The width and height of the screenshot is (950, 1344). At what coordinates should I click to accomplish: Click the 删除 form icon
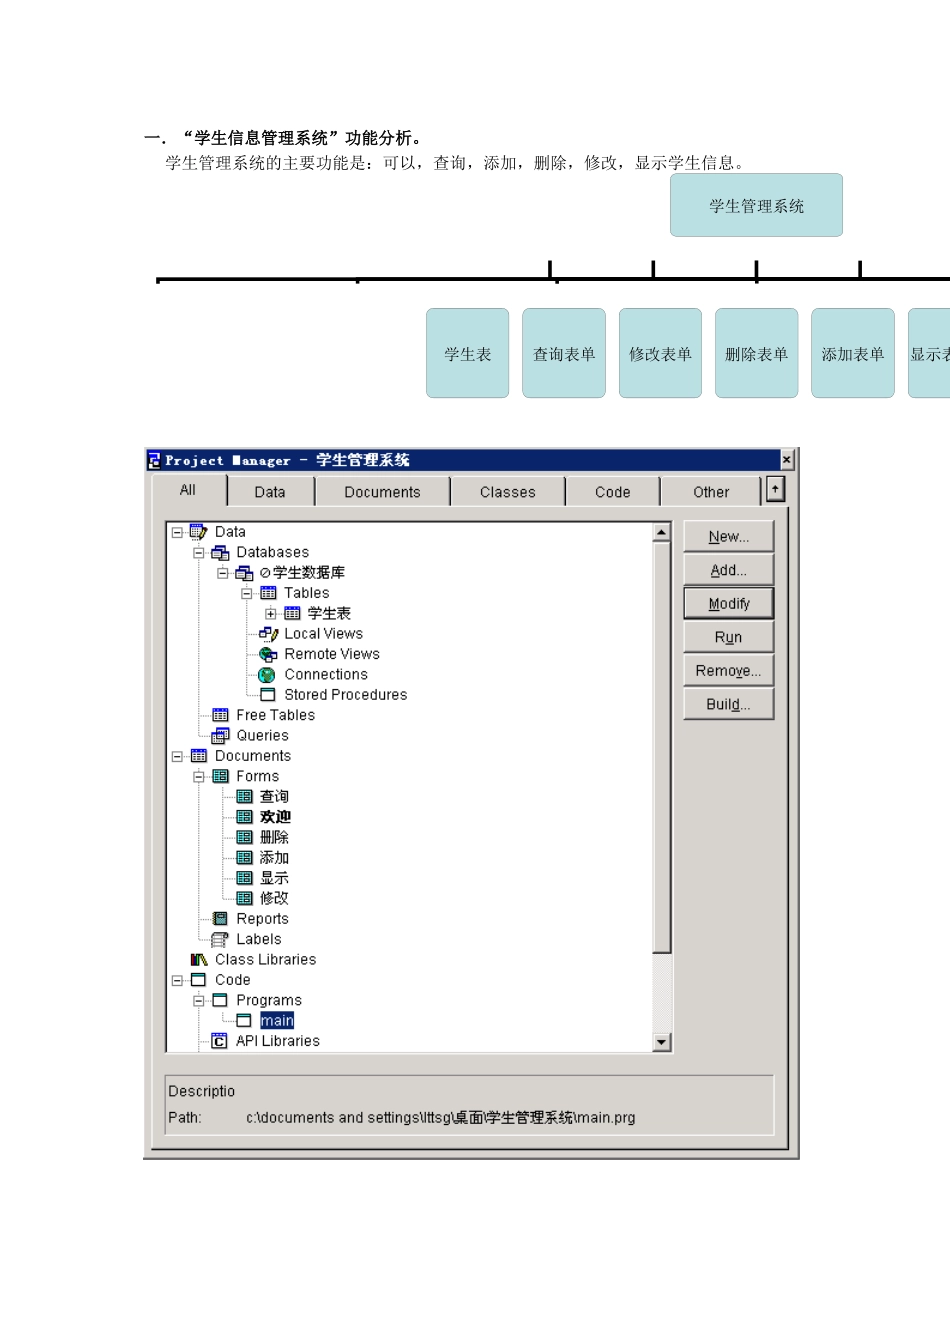(244, 838)
